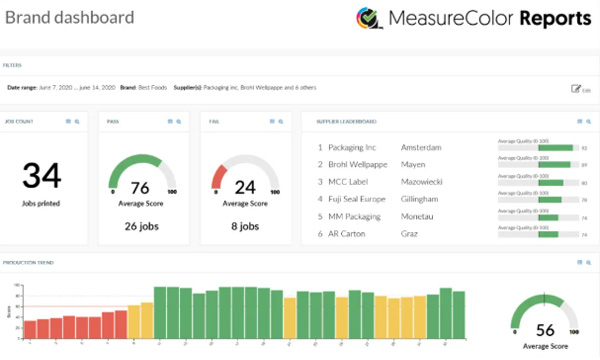Click the magnifier icon in Fail panel
The width and height of the screenshot is (600, 360).
coord(281,122)
